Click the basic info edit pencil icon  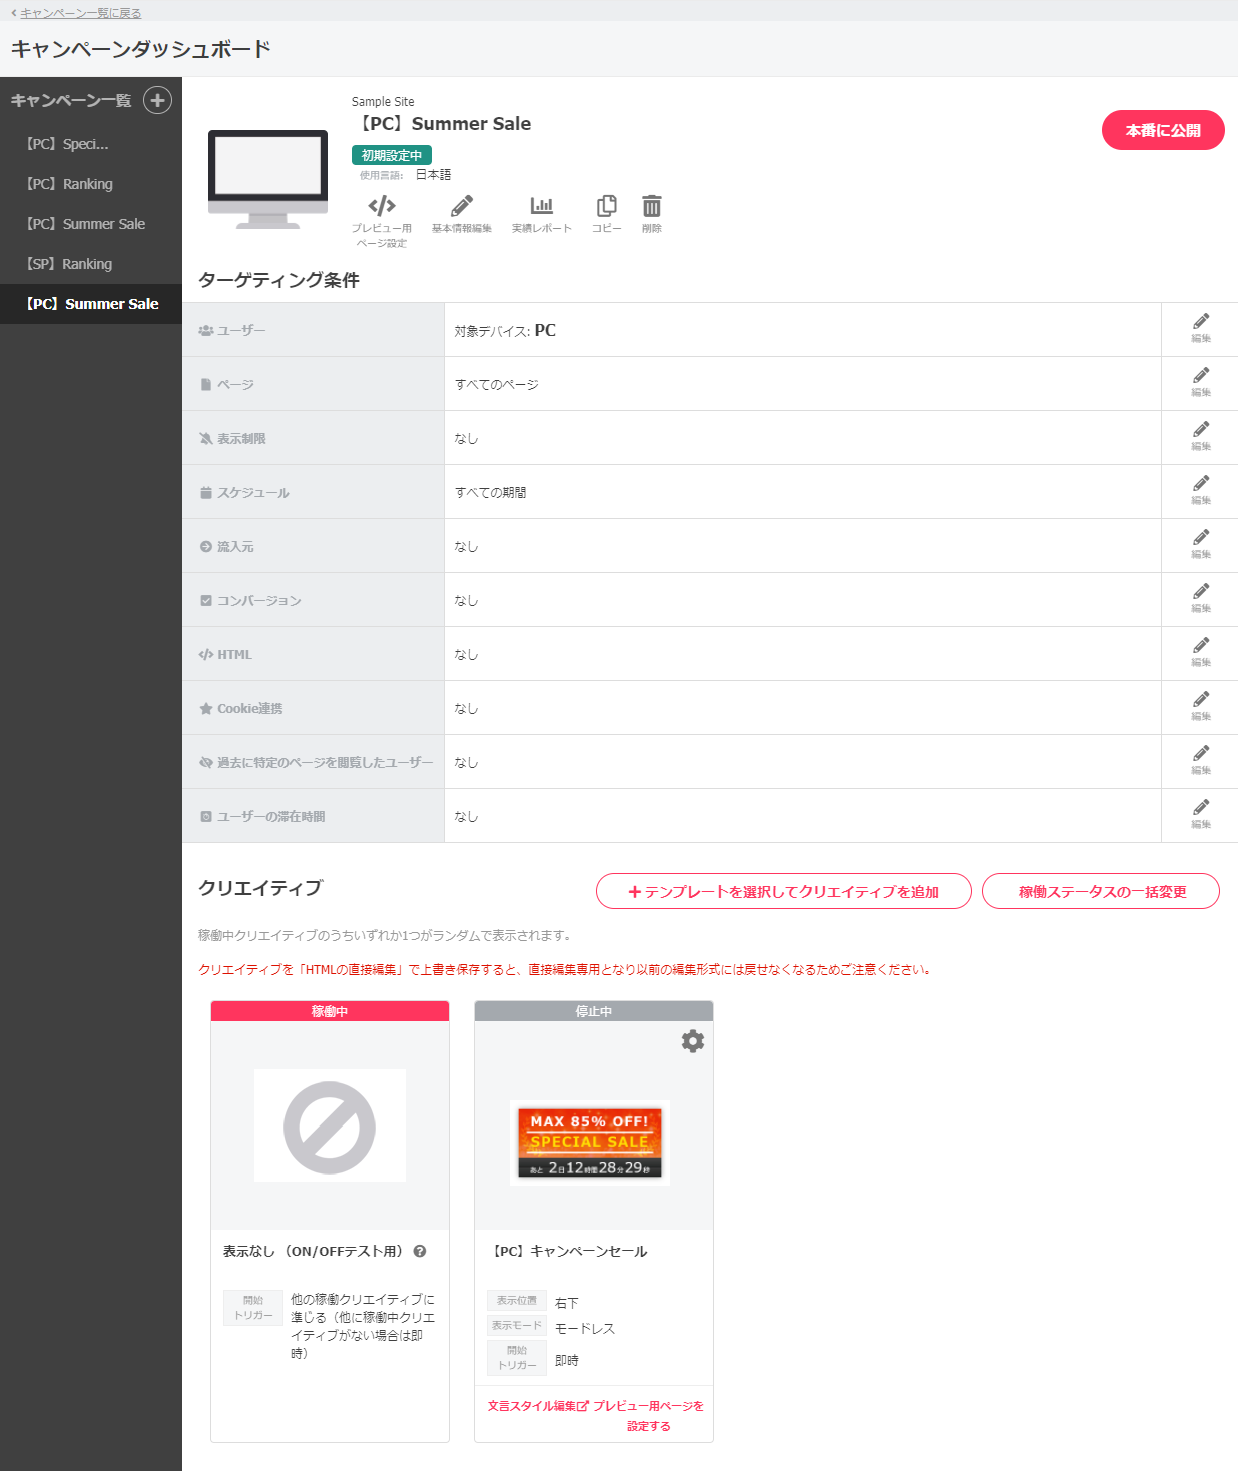461,207
